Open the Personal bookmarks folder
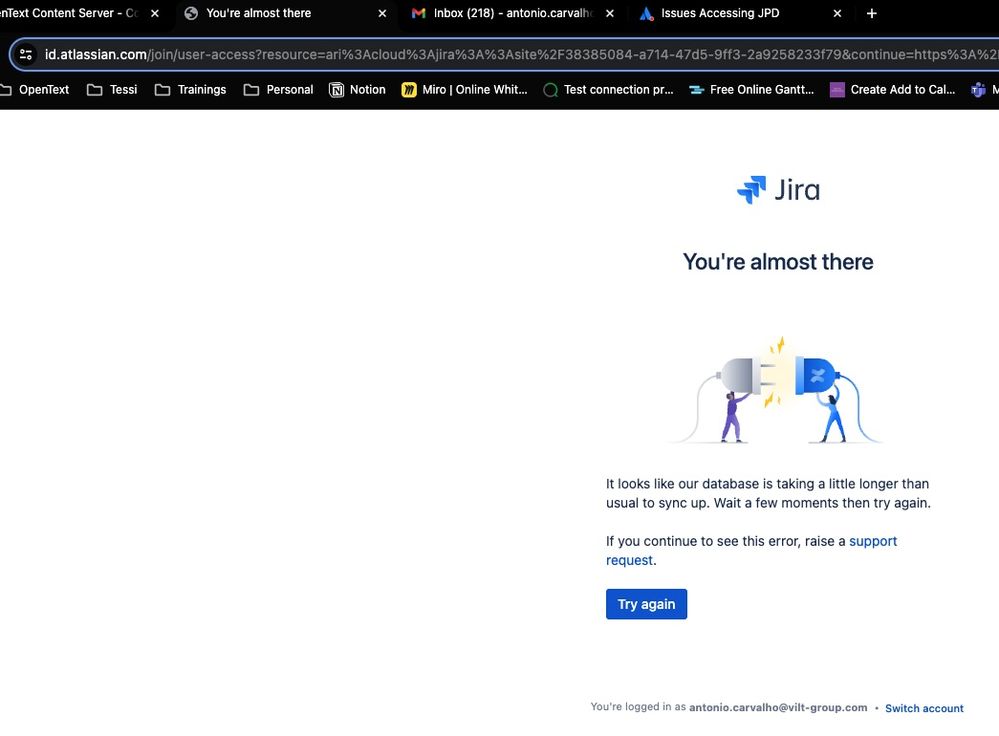999x736 pixels. click(278, 90)
